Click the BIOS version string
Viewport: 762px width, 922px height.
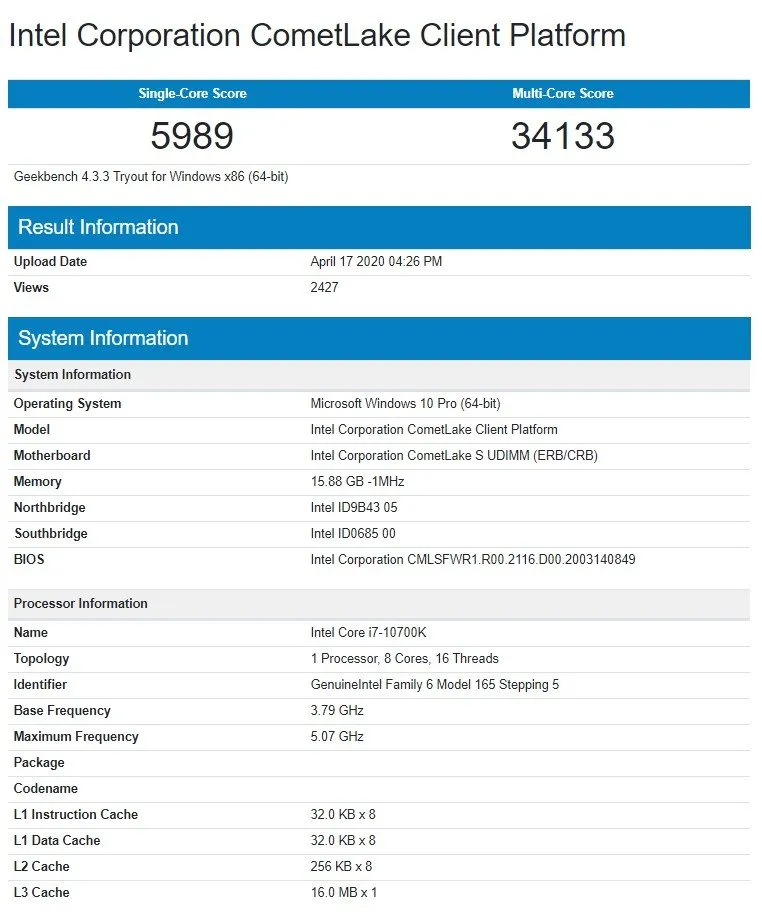coord(472,560)
